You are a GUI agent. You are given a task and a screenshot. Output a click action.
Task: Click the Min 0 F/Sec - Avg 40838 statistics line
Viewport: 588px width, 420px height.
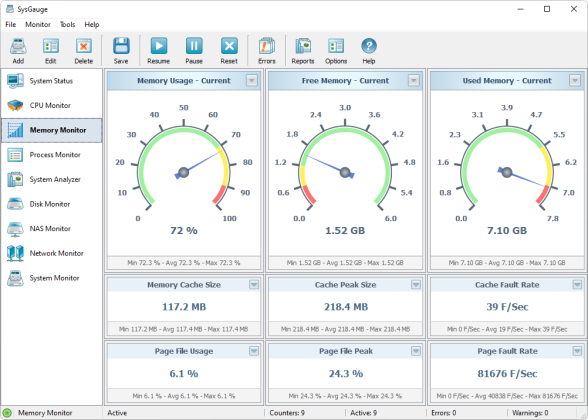click(507, 396)
